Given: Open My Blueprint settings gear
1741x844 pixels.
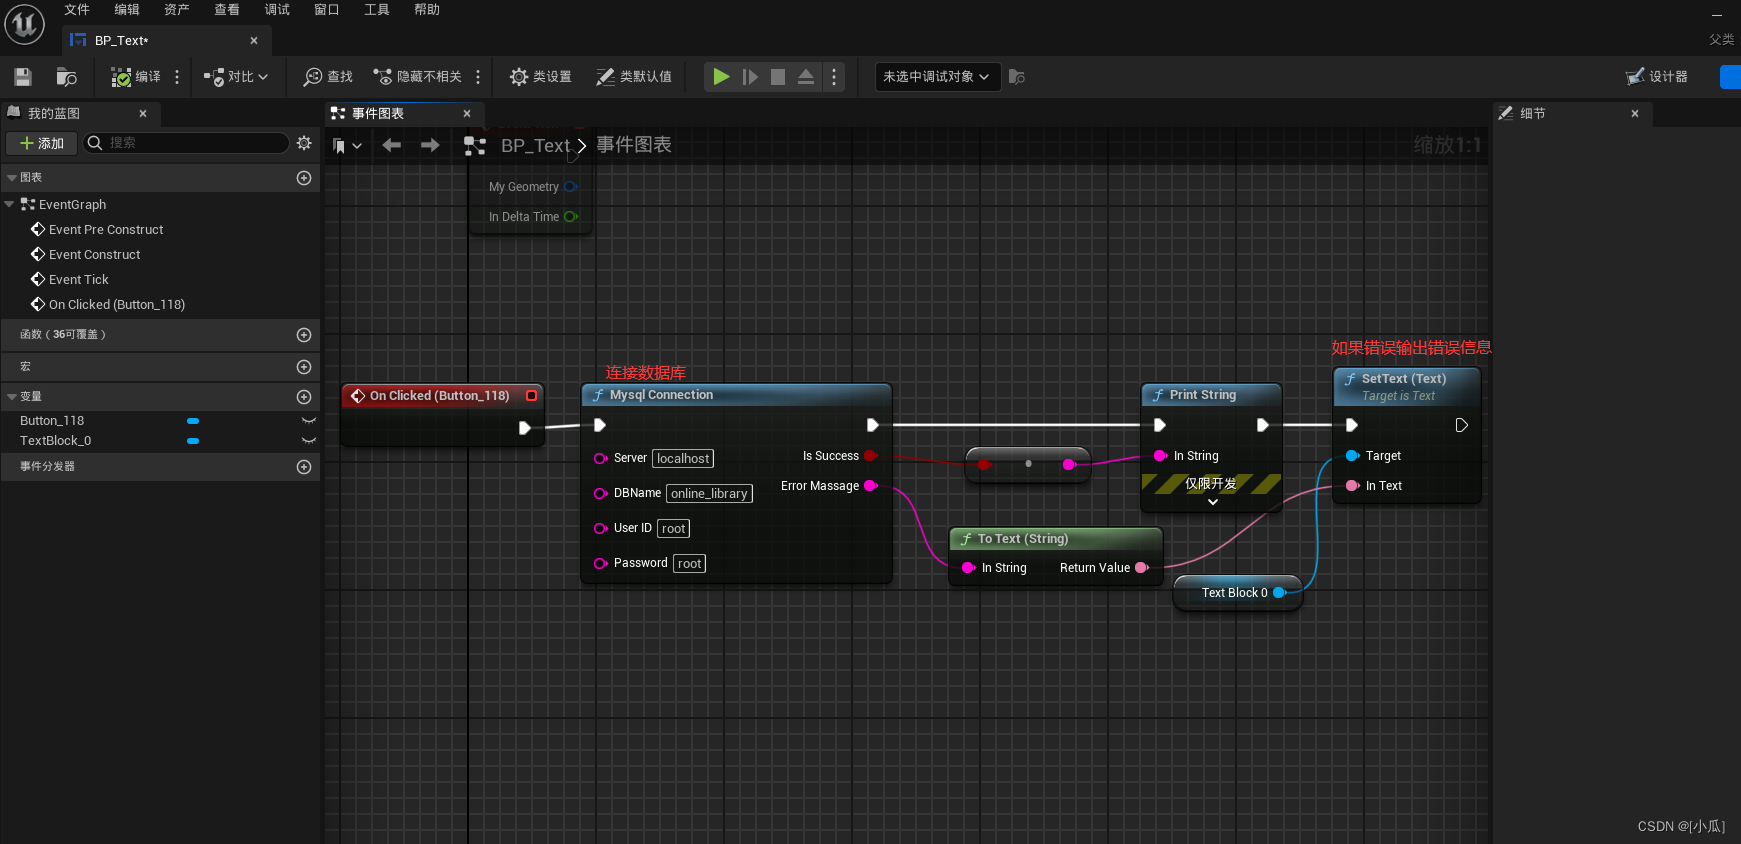Looking at the screenshot, I should click(304, 143).
